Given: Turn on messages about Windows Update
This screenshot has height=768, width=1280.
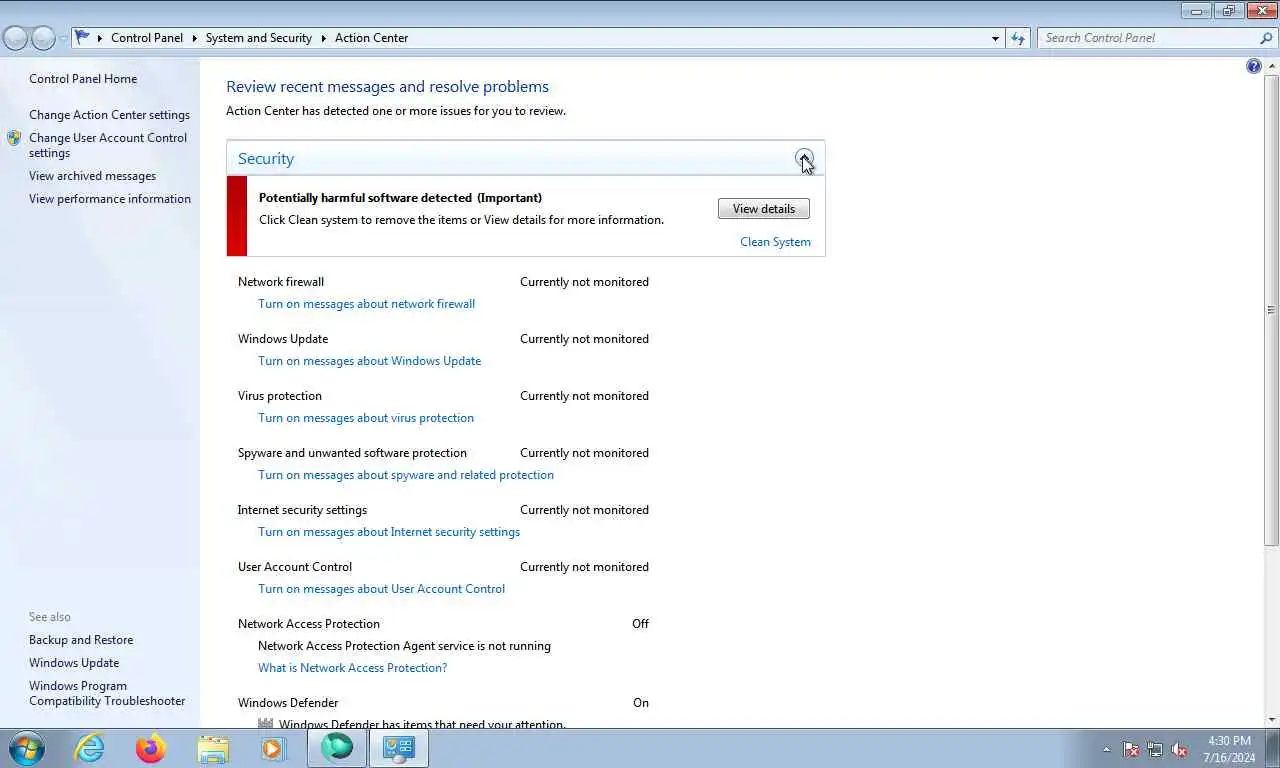Looking at the screenshot, I should (x=369, y=361).
